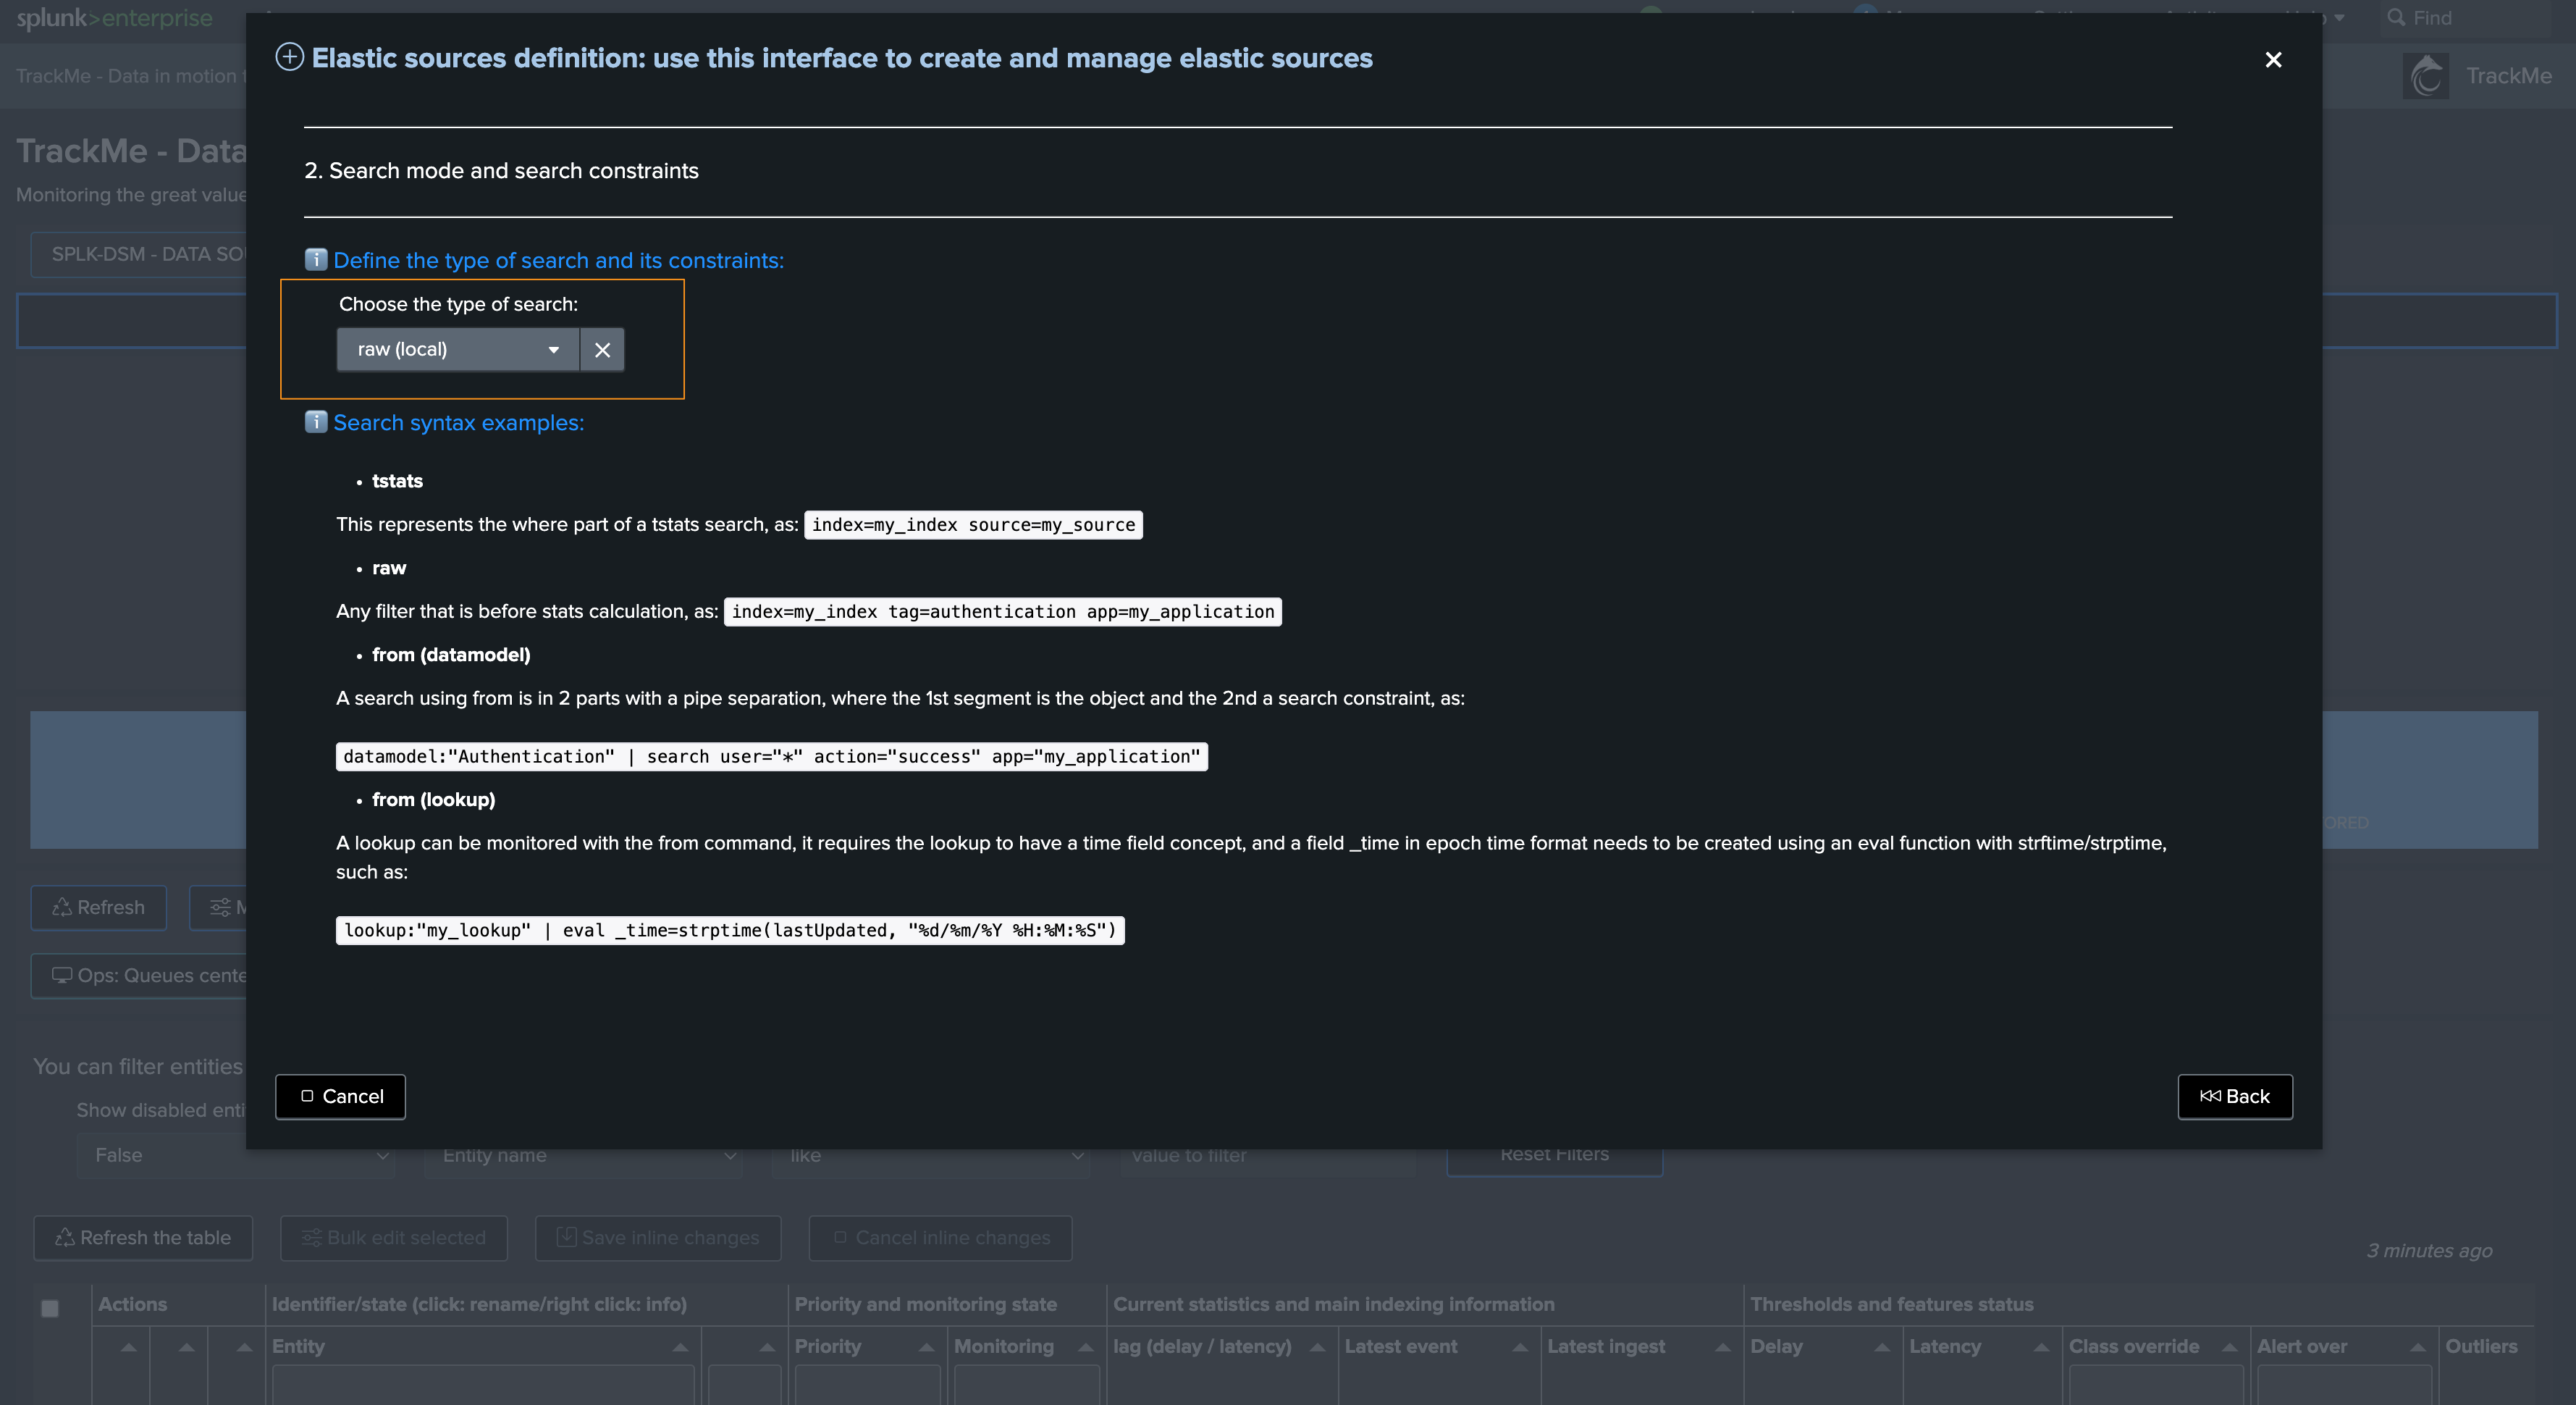
Task: Click the Priority column filter input box
Action: [868, 1386]
